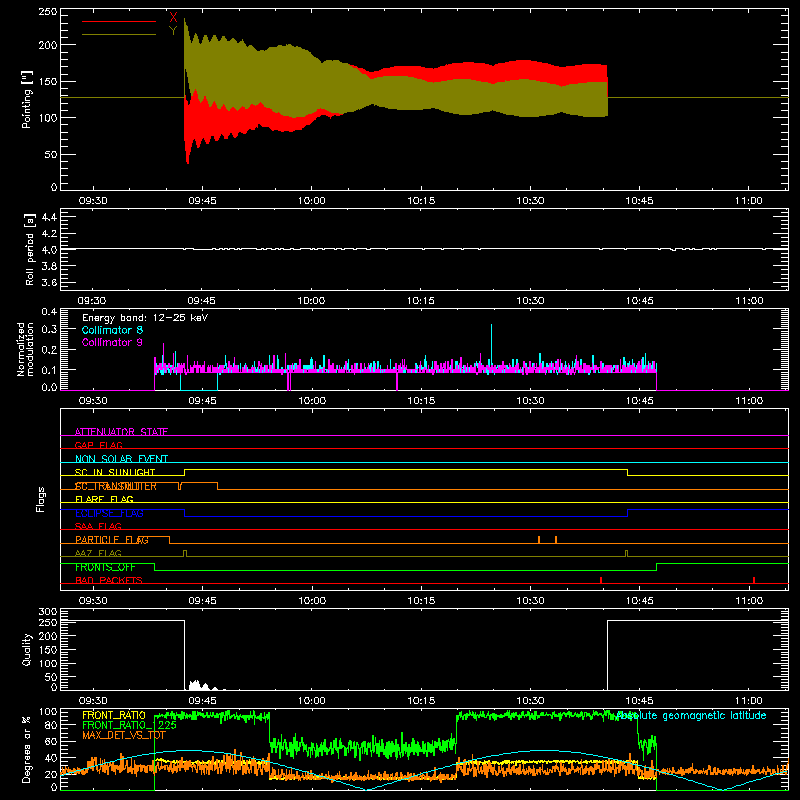800x800 pixels.
Task: Click the Energy band 12-25 keV text
Action: [145, 318]
